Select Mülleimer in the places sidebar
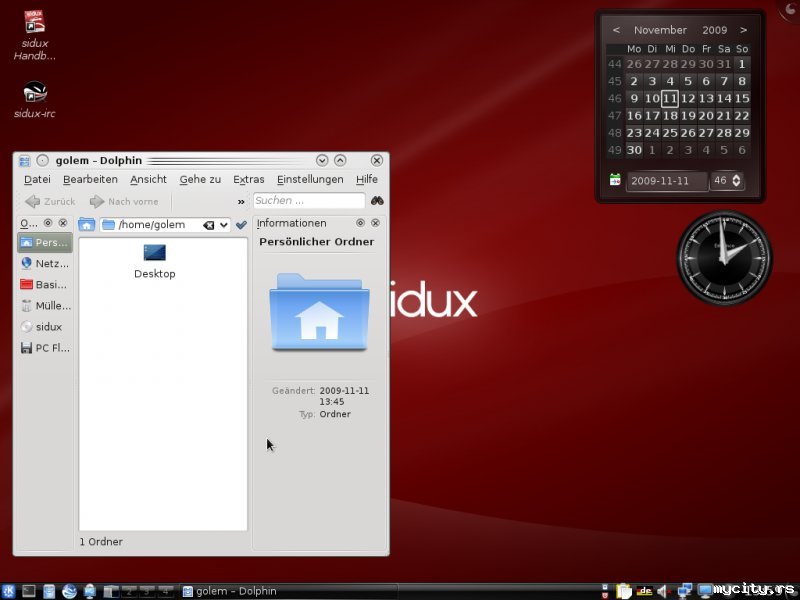 pyautogui.click(x=45, y=305)
